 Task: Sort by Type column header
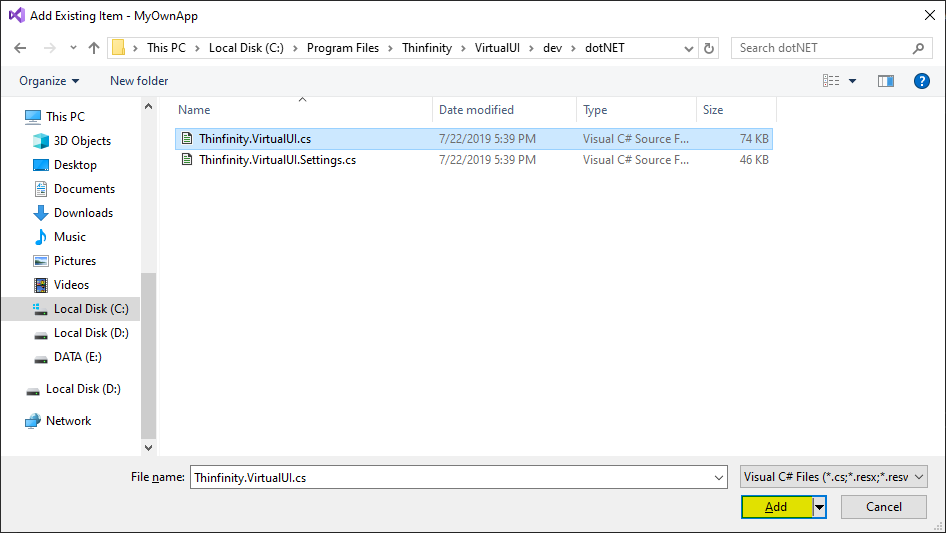(x=595, y=110)
